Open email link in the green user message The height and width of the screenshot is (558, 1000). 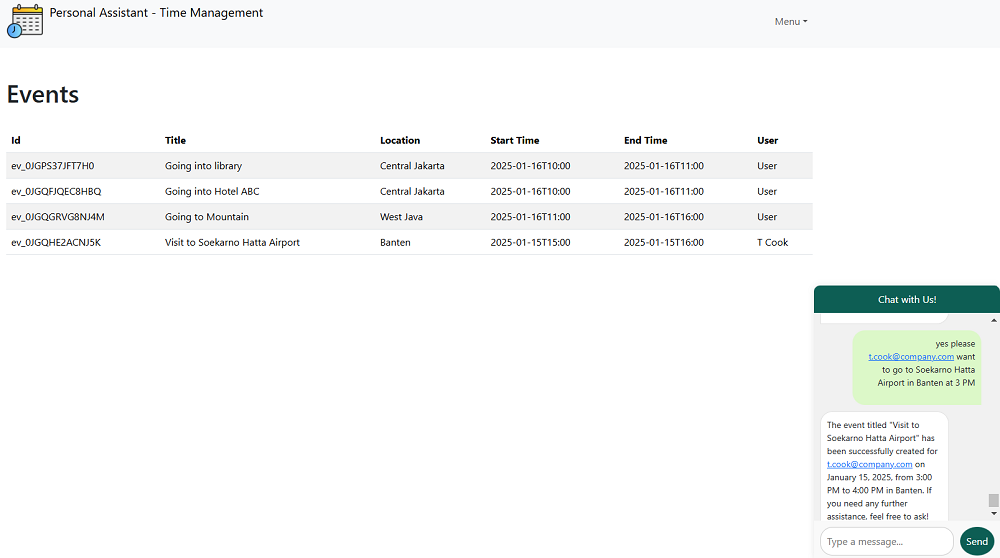pyautogui.click(x=910, y=356)
